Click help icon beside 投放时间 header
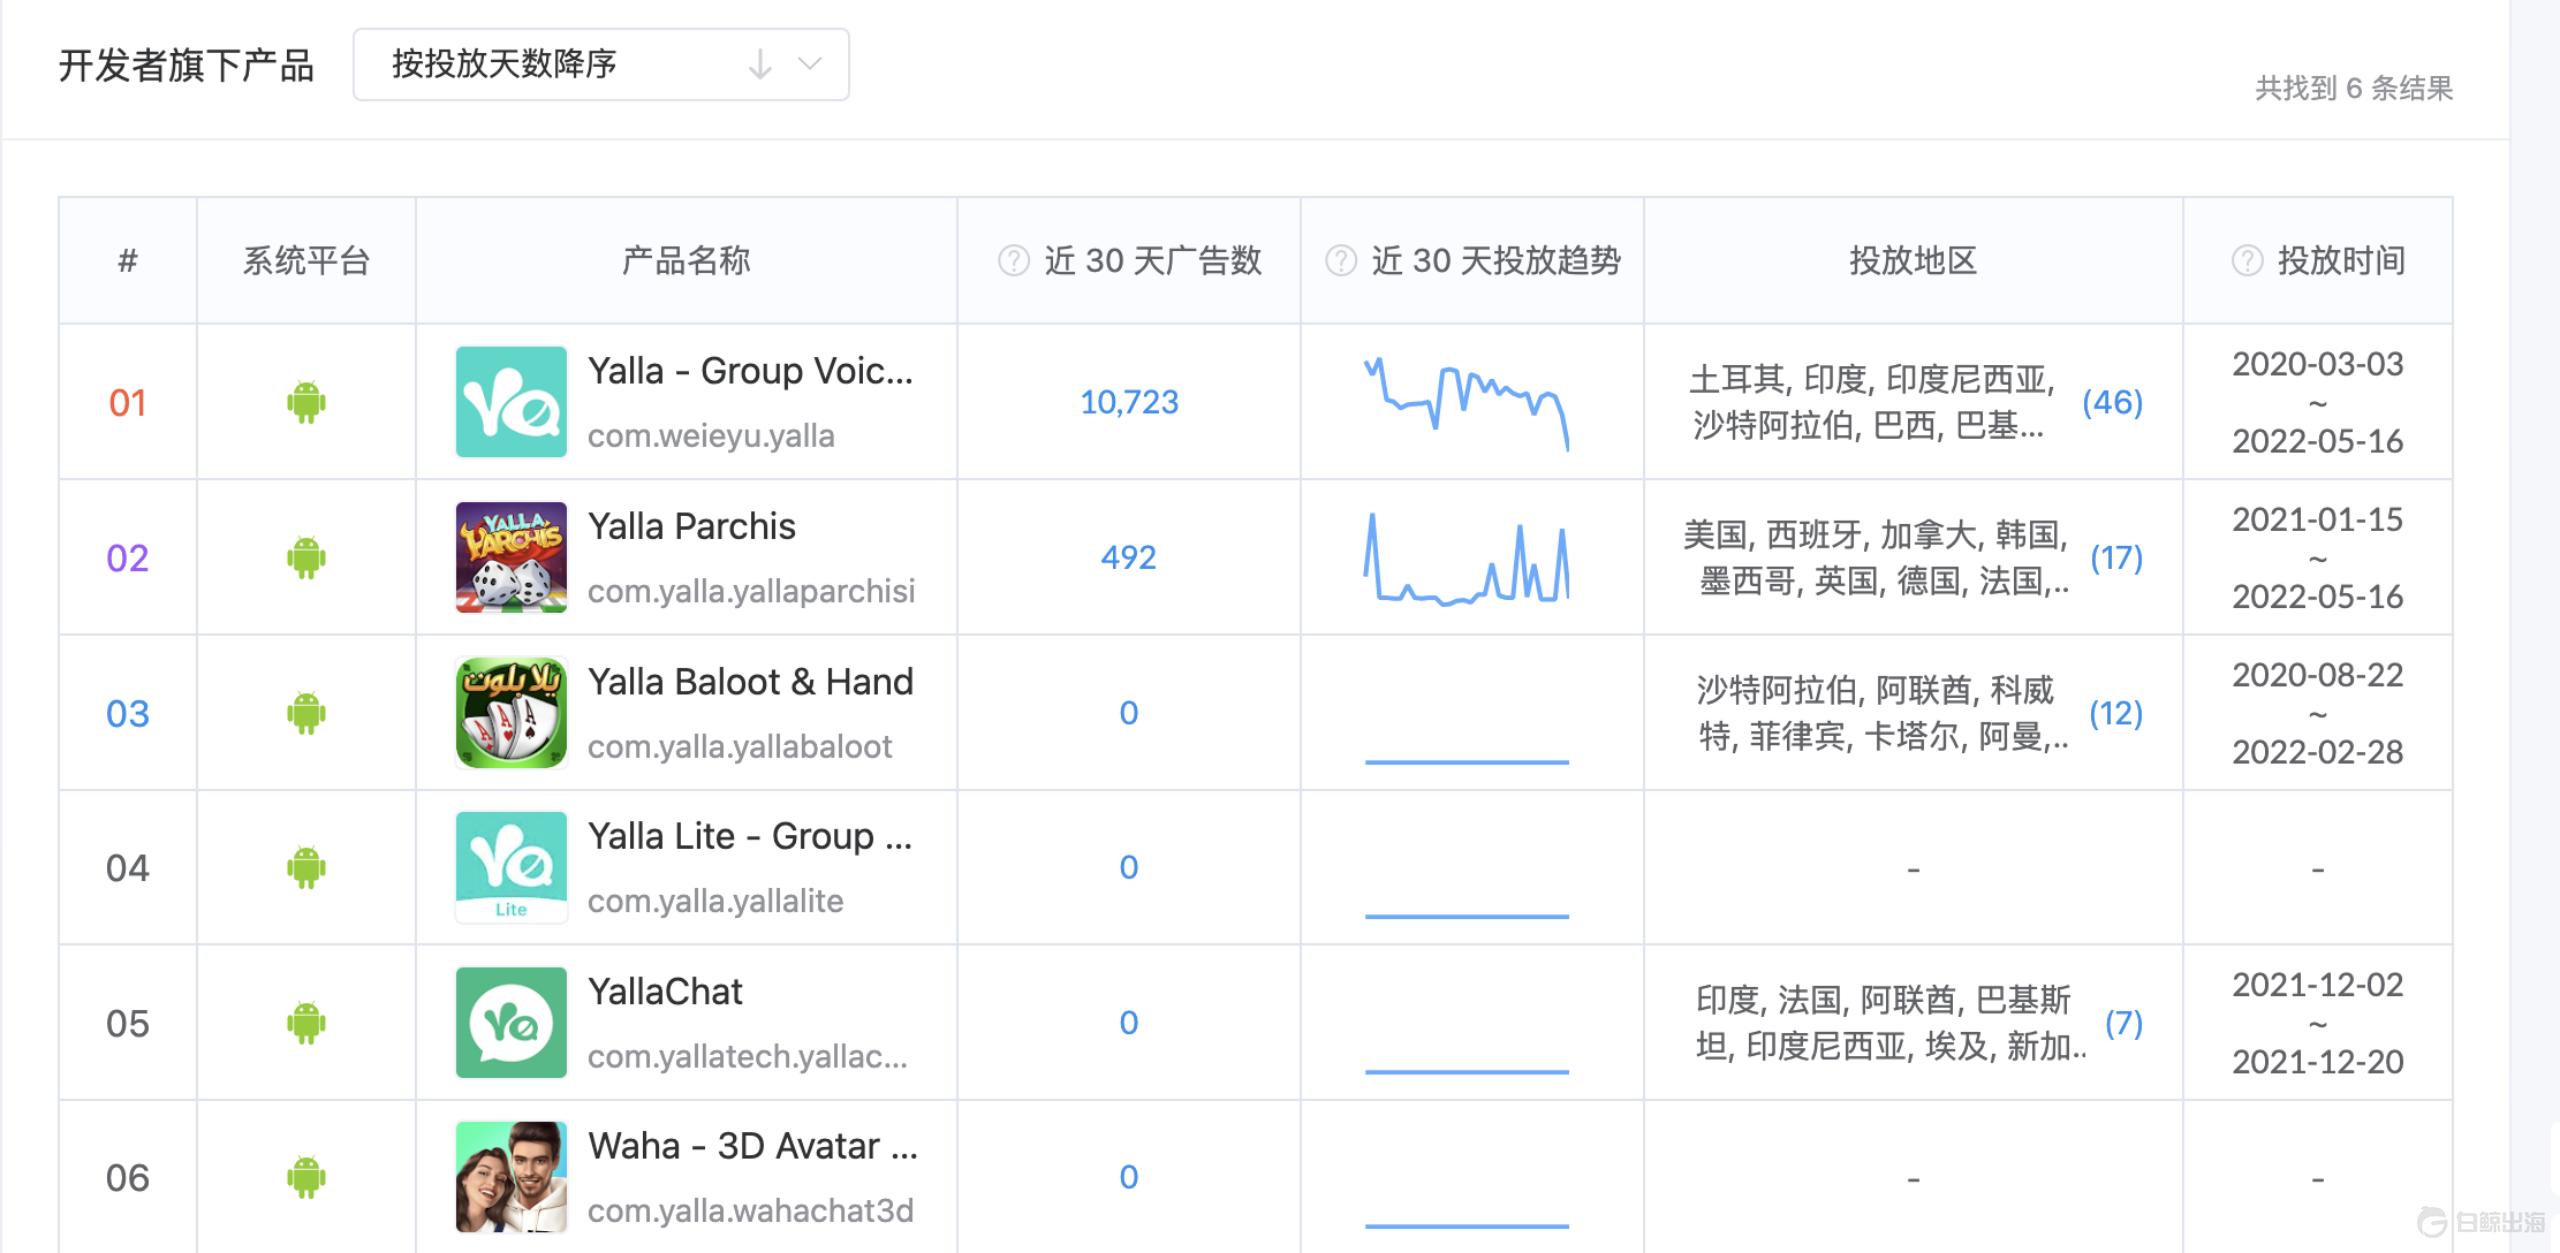Viewport: 2560px width, 1253px height. coord(2246,261)
